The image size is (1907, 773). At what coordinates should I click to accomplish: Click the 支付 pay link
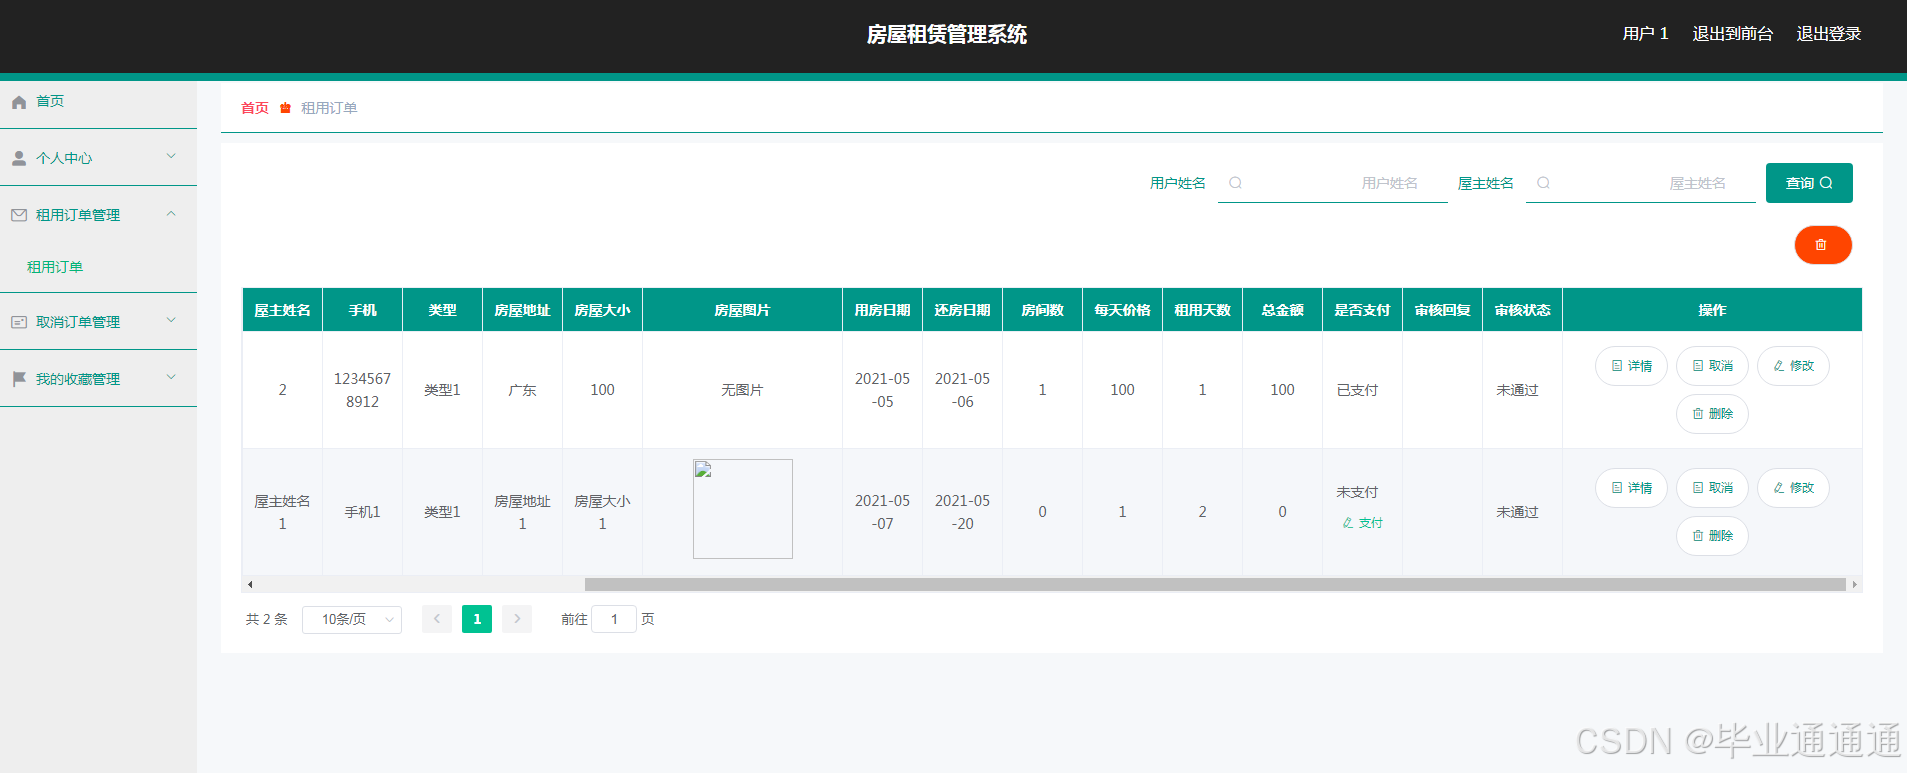(x=1362, y=523)
